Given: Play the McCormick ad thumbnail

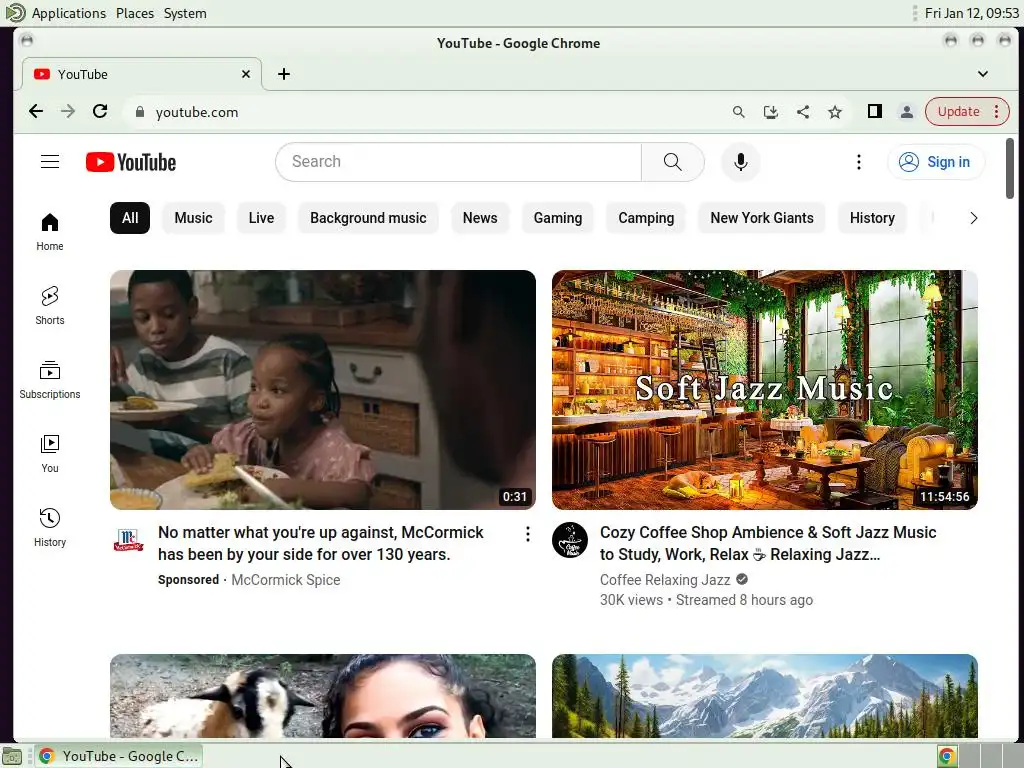Looking at the screenshot, I should coord(323,390).
